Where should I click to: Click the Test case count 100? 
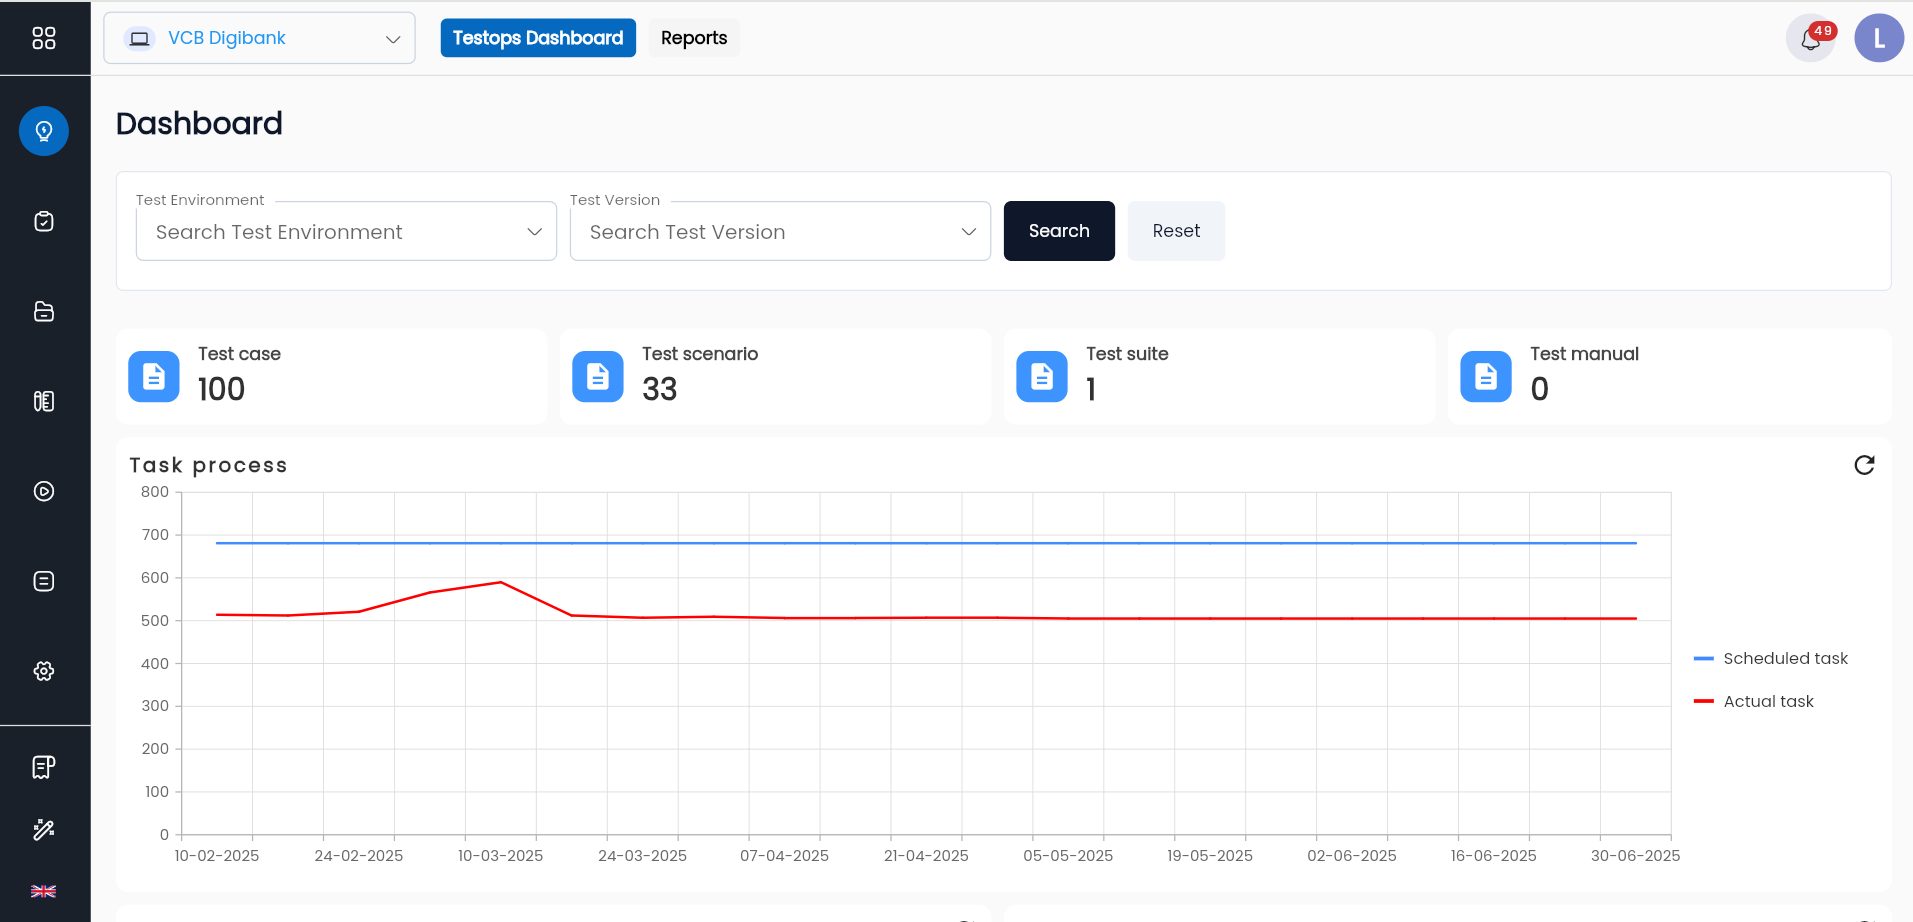(x=221, y=389)
